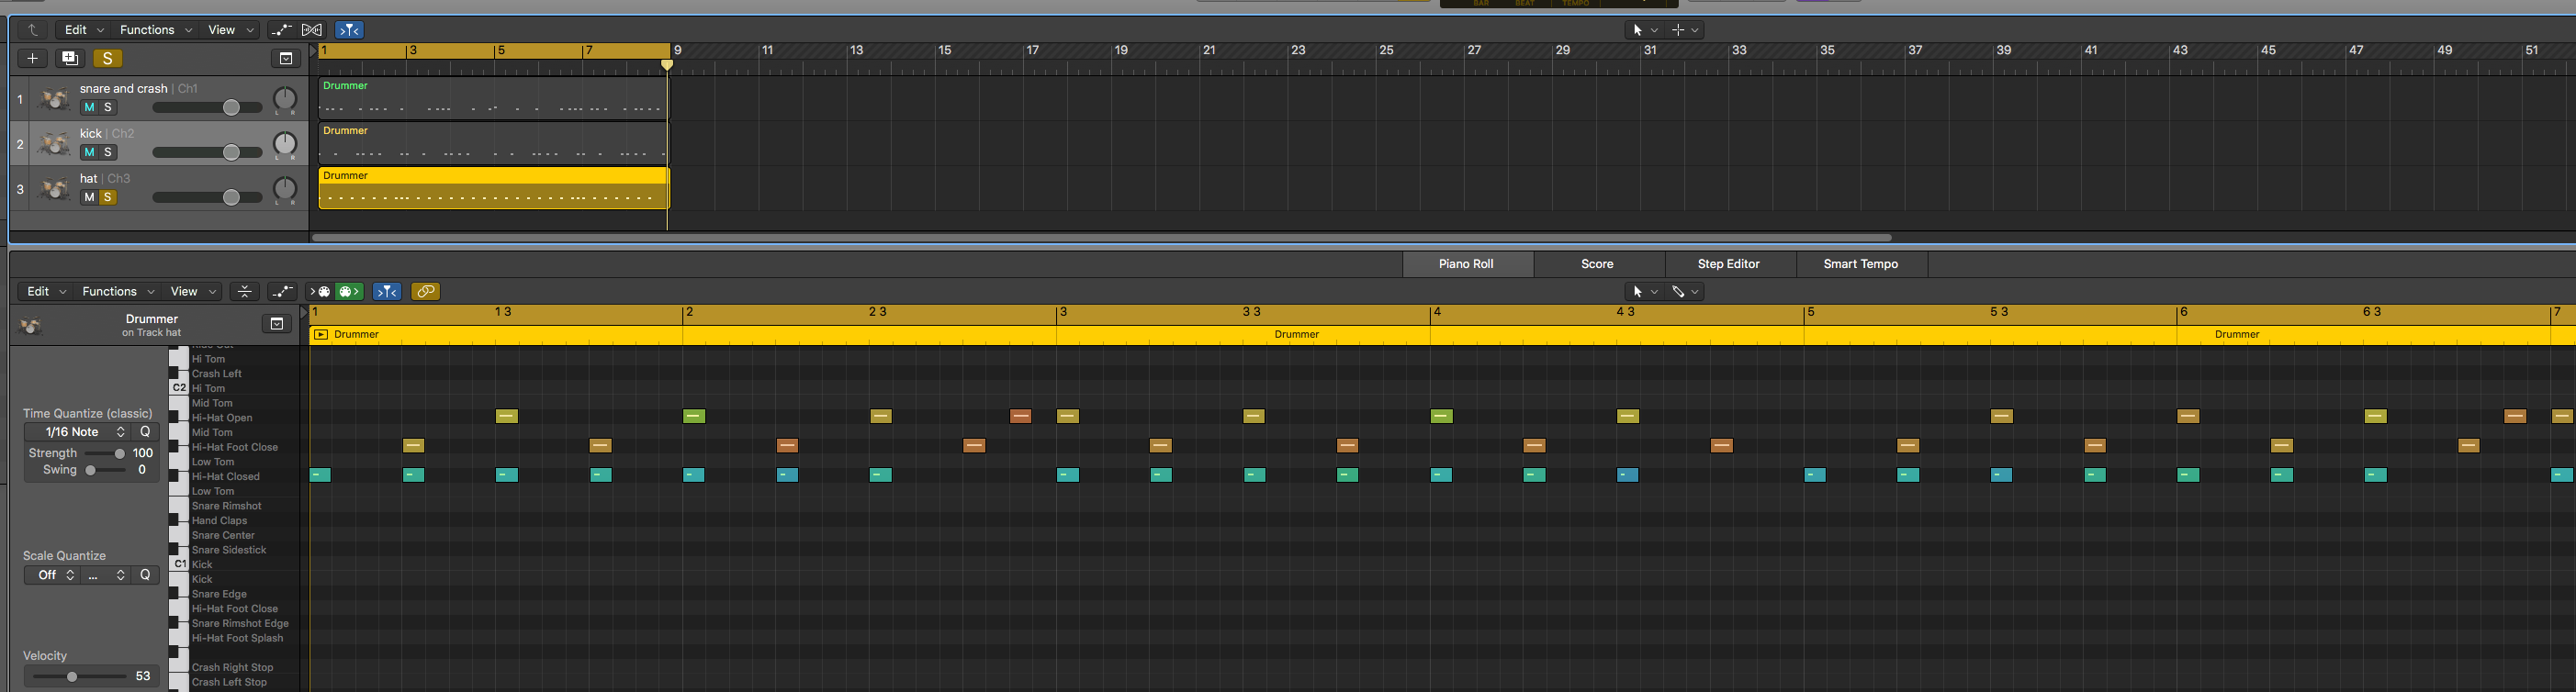The image size is (2576, 692).
Task: Click the yellow Link chain icon
Action: click(425, 292)
